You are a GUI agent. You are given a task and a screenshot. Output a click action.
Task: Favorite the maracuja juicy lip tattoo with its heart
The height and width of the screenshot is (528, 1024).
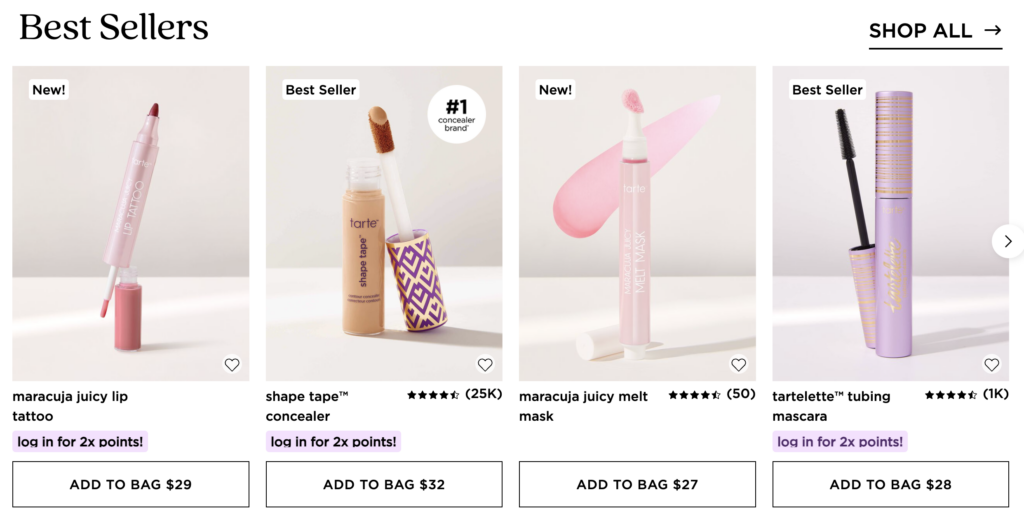tap(232, 365)
